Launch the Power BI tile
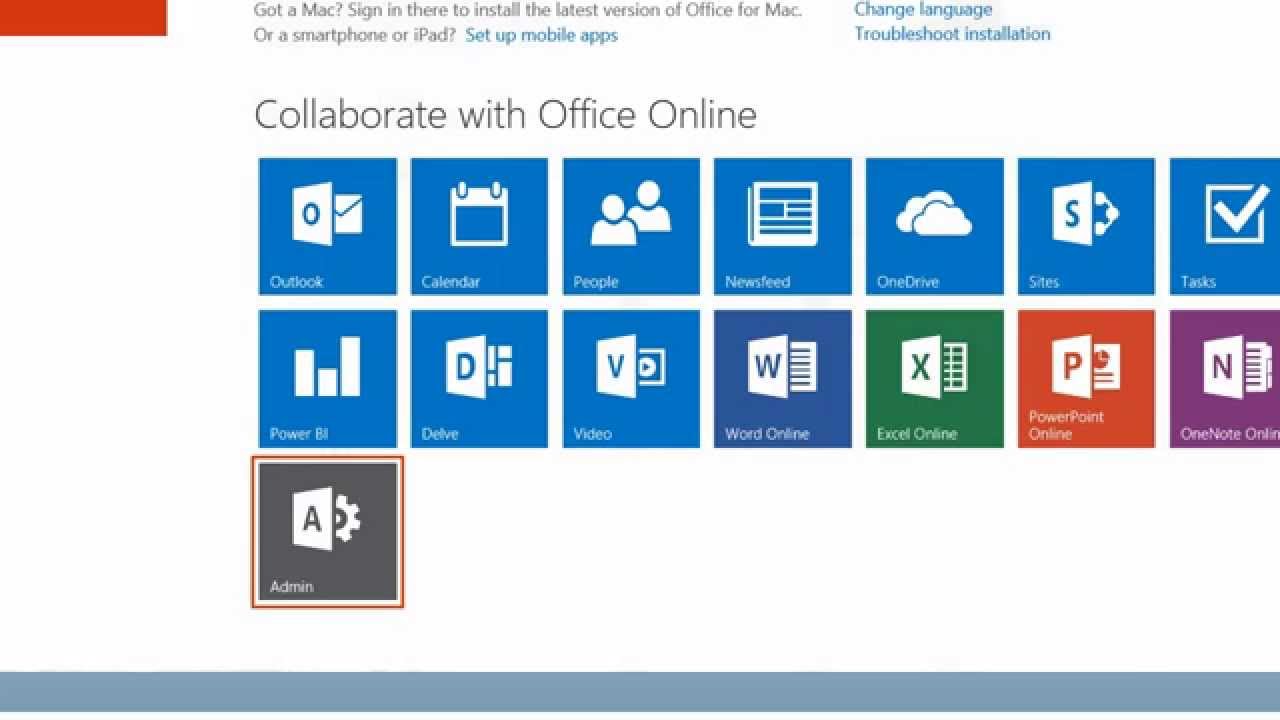This screenshot has width=1280, height=720. [x=328, y=379]
